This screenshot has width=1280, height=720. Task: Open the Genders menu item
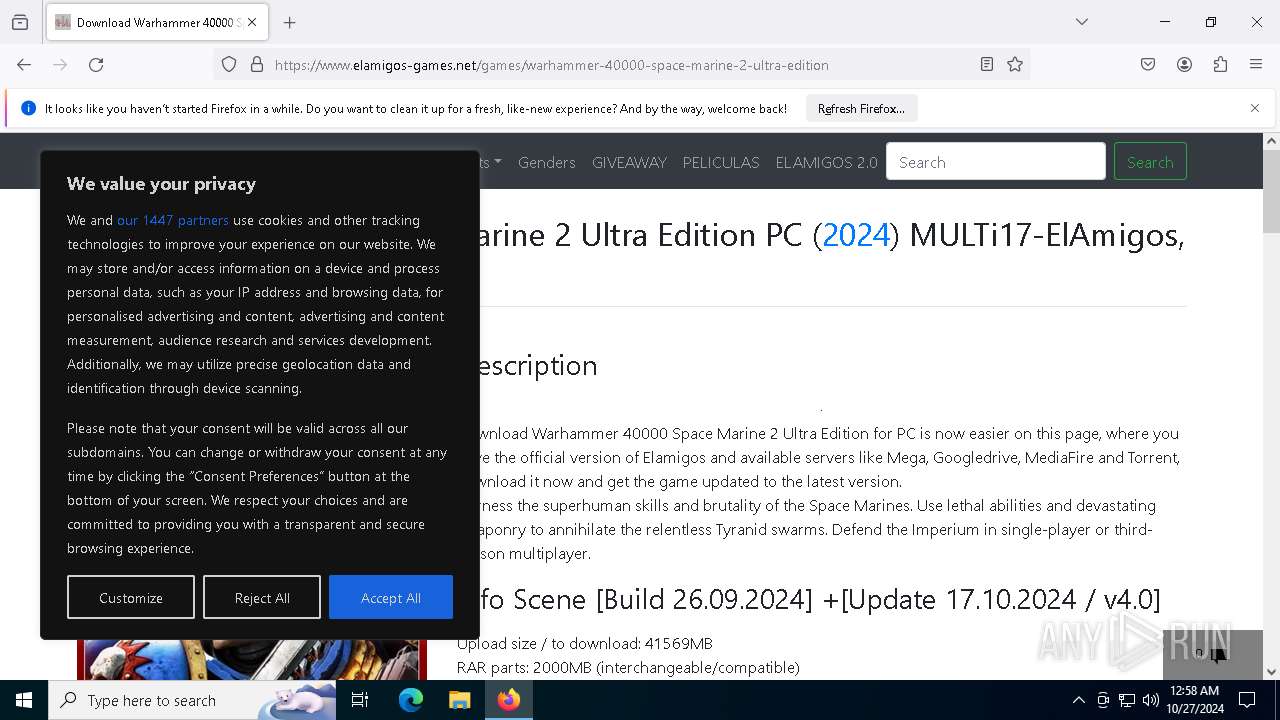pyautogui.click(x=547, y=162)
